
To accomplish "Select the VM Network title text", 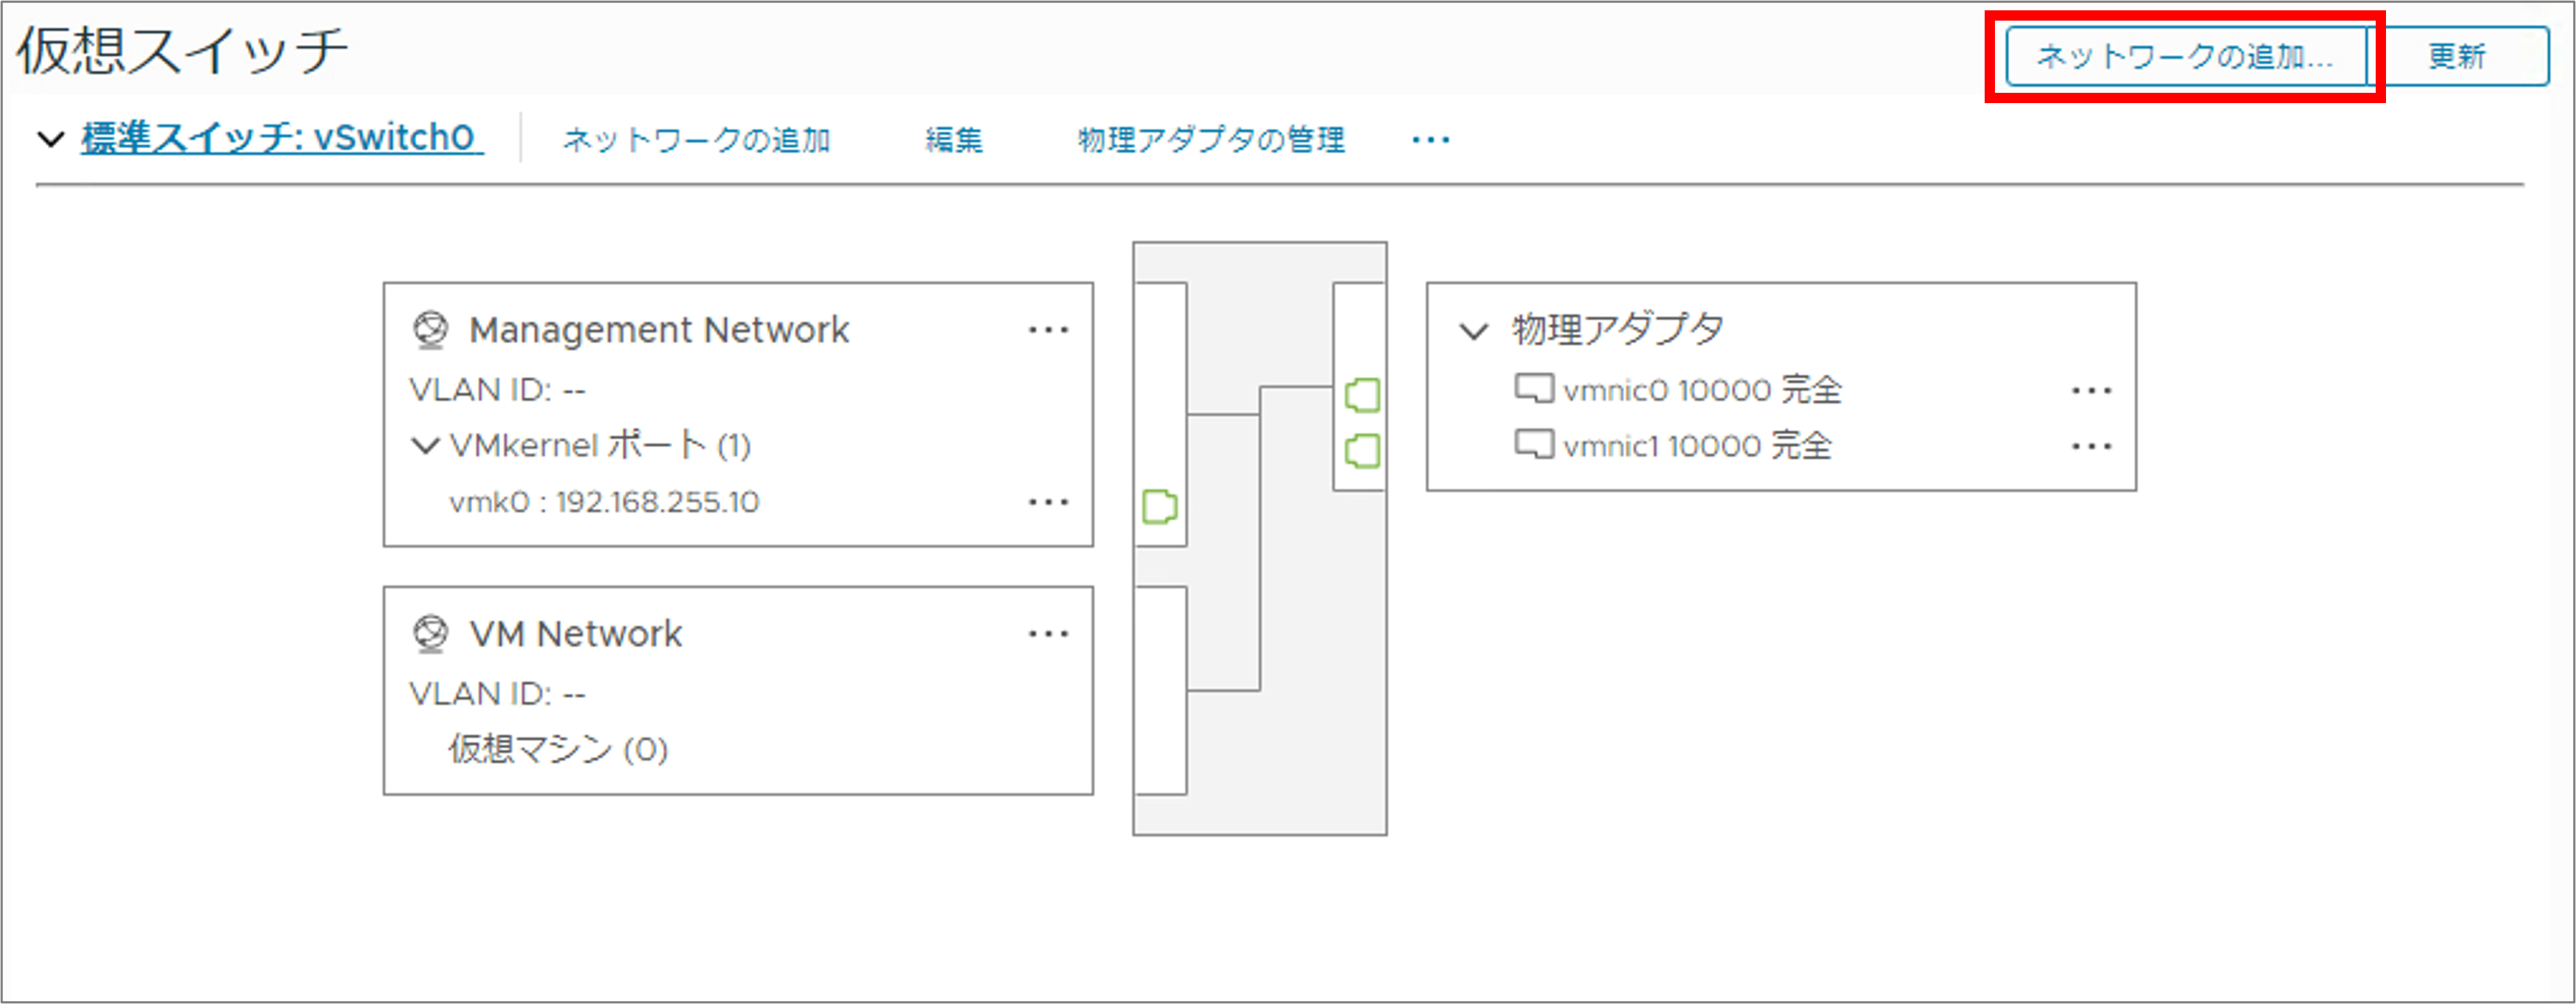I will point(576,634).
